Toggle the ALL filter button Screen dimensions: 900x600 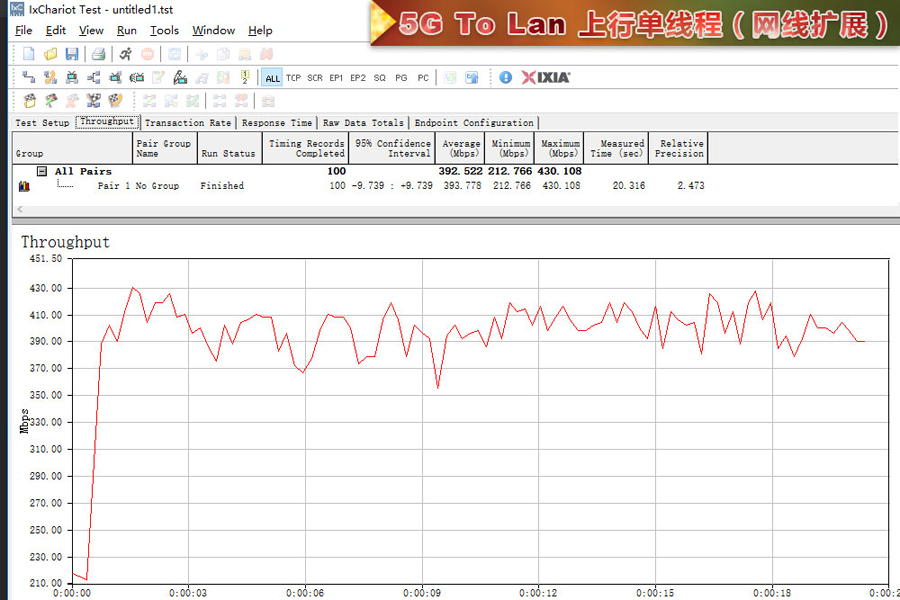click(x=272, y=78)
